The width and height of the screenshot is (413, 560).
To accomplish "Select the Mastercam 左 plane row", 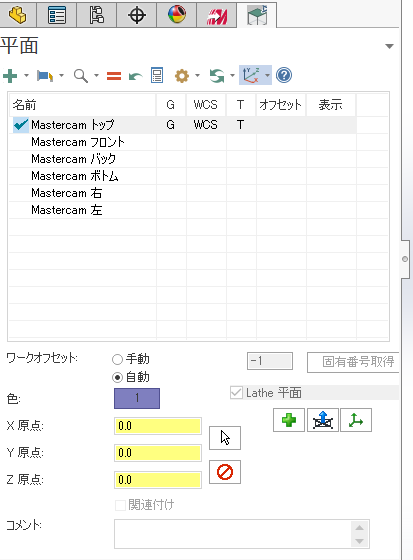I will 183,210.
